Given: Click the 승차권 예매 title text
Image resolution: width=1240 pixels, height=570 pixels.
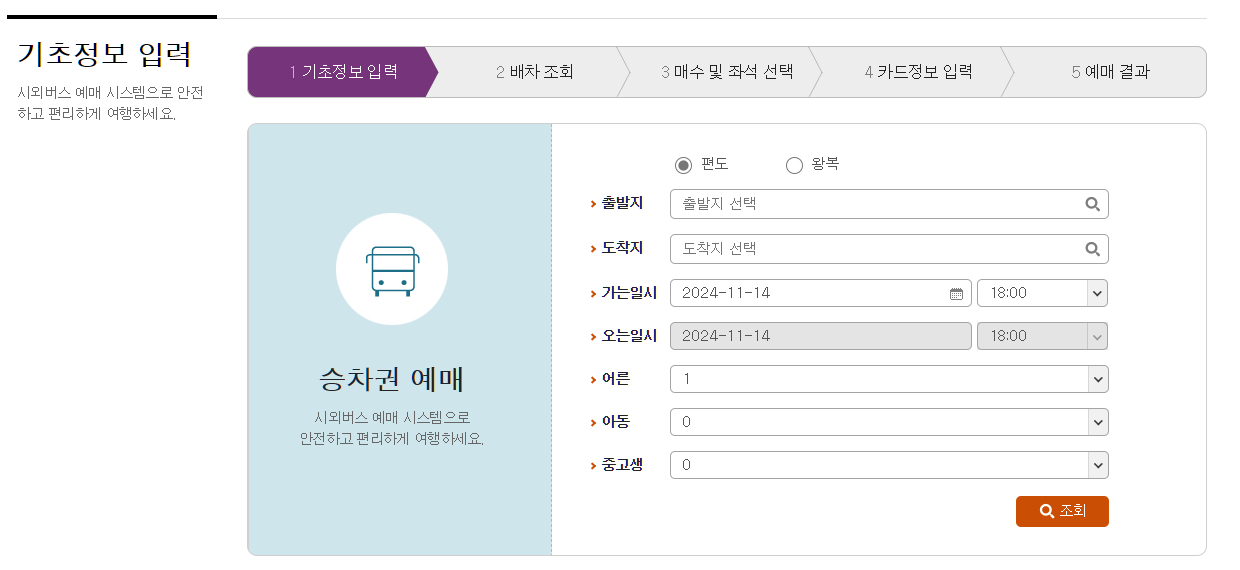Looking at the screenshot, I should tap(391, 380).
